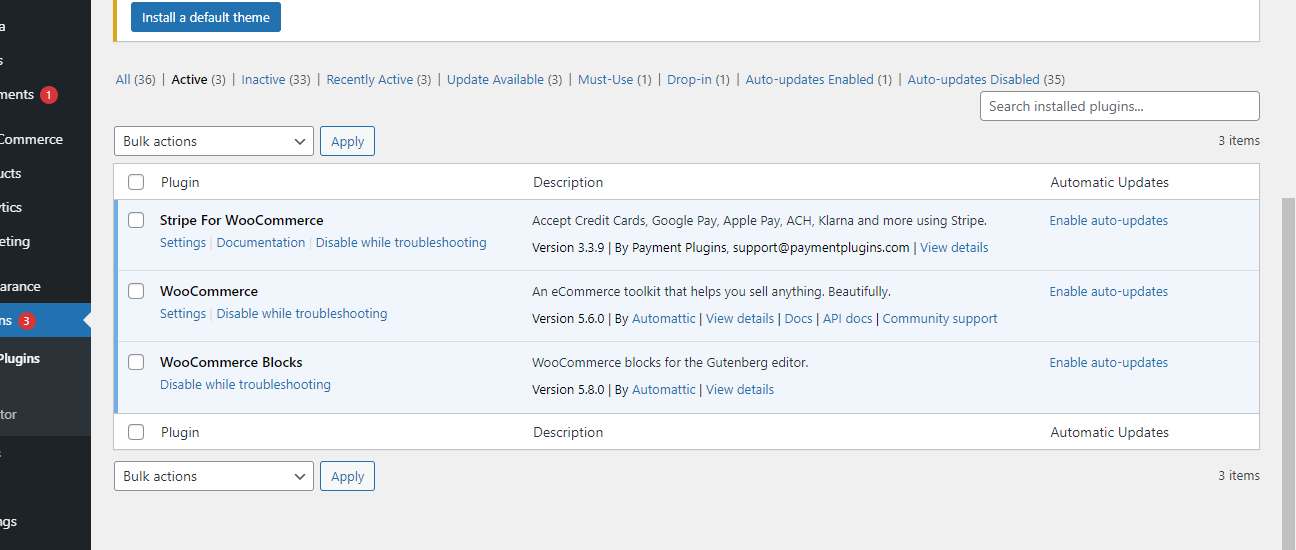
Task: Click Automattic link in Version 5.6.0 row
Action: point(664,318)
